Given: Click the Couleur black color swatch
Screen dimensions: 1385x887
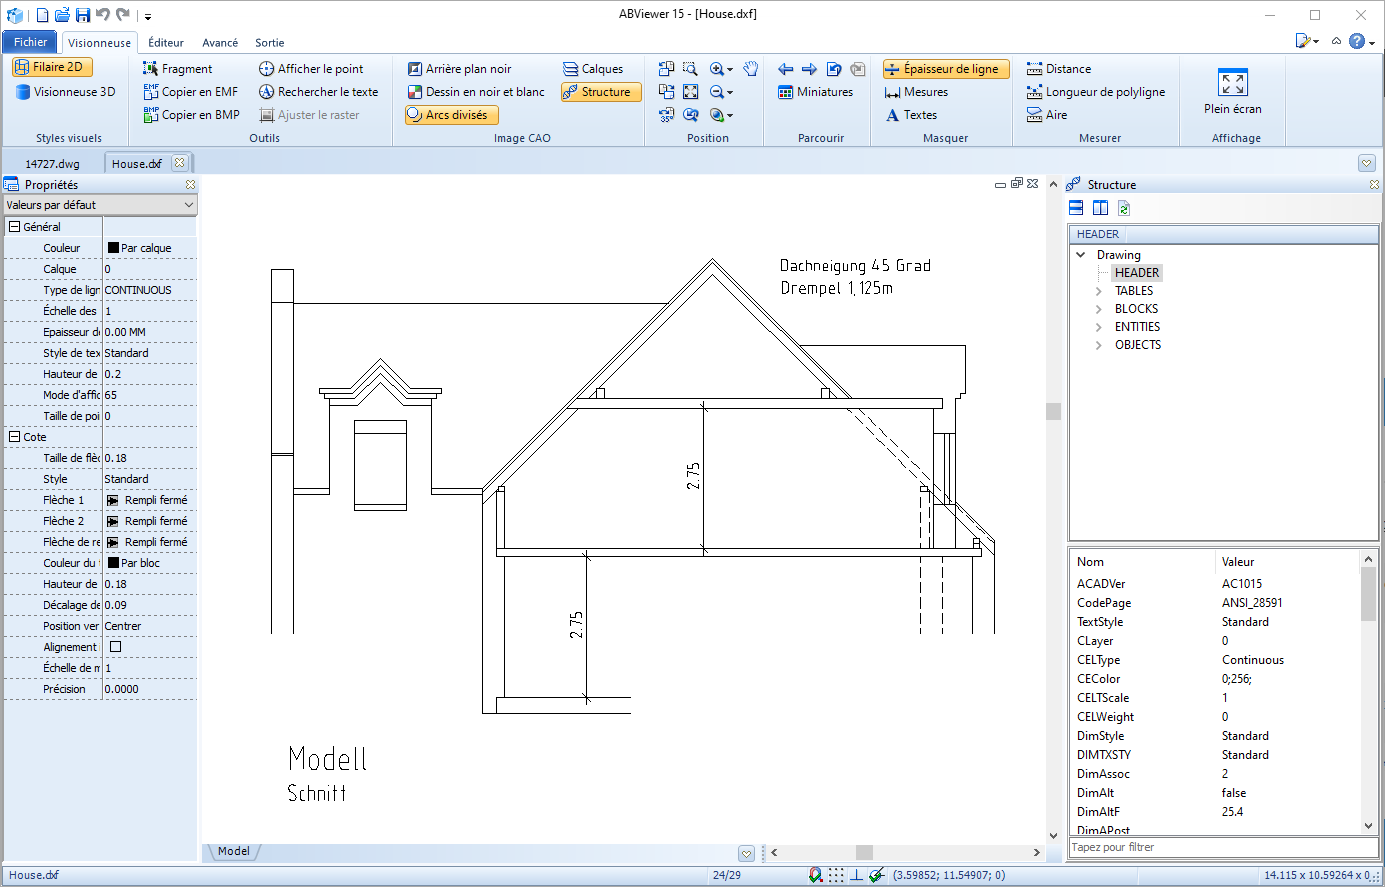Looking at the screenshot, I should (113, 248).
